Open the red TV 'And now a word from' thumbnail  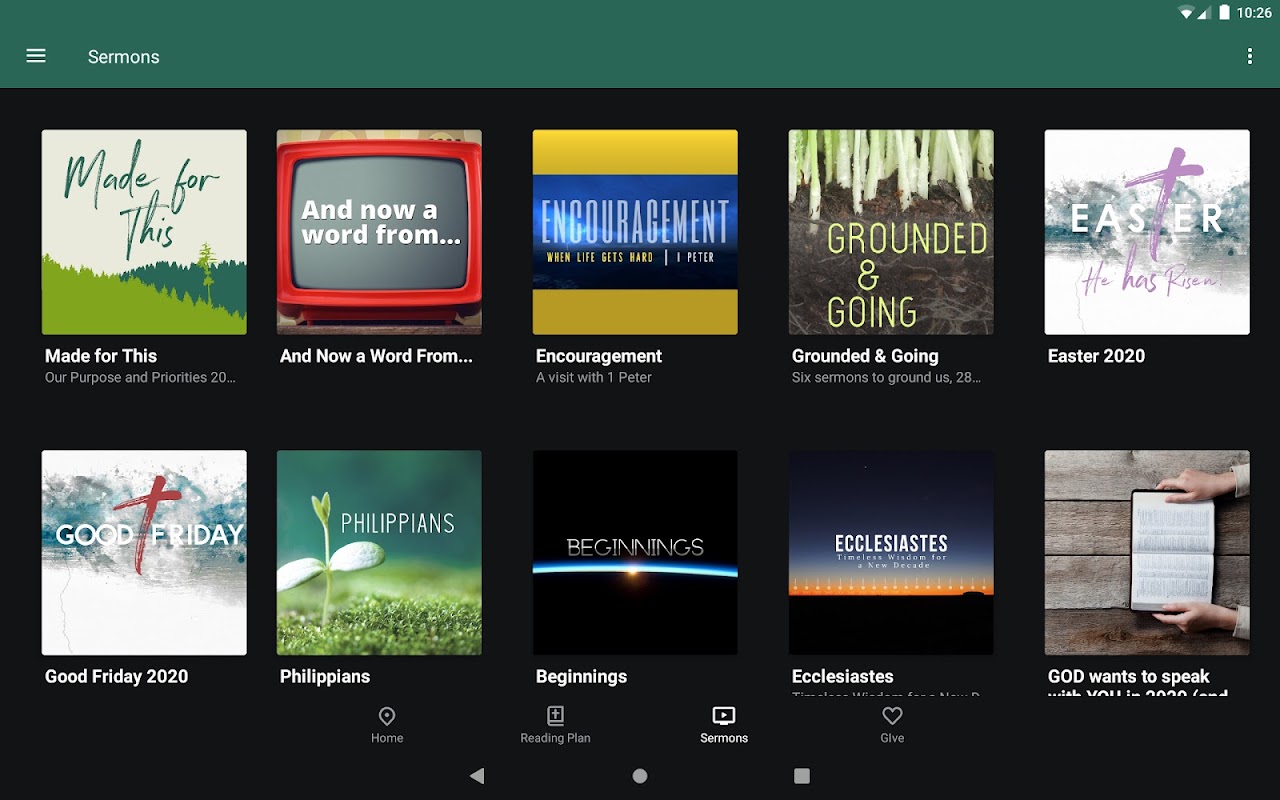379,232
